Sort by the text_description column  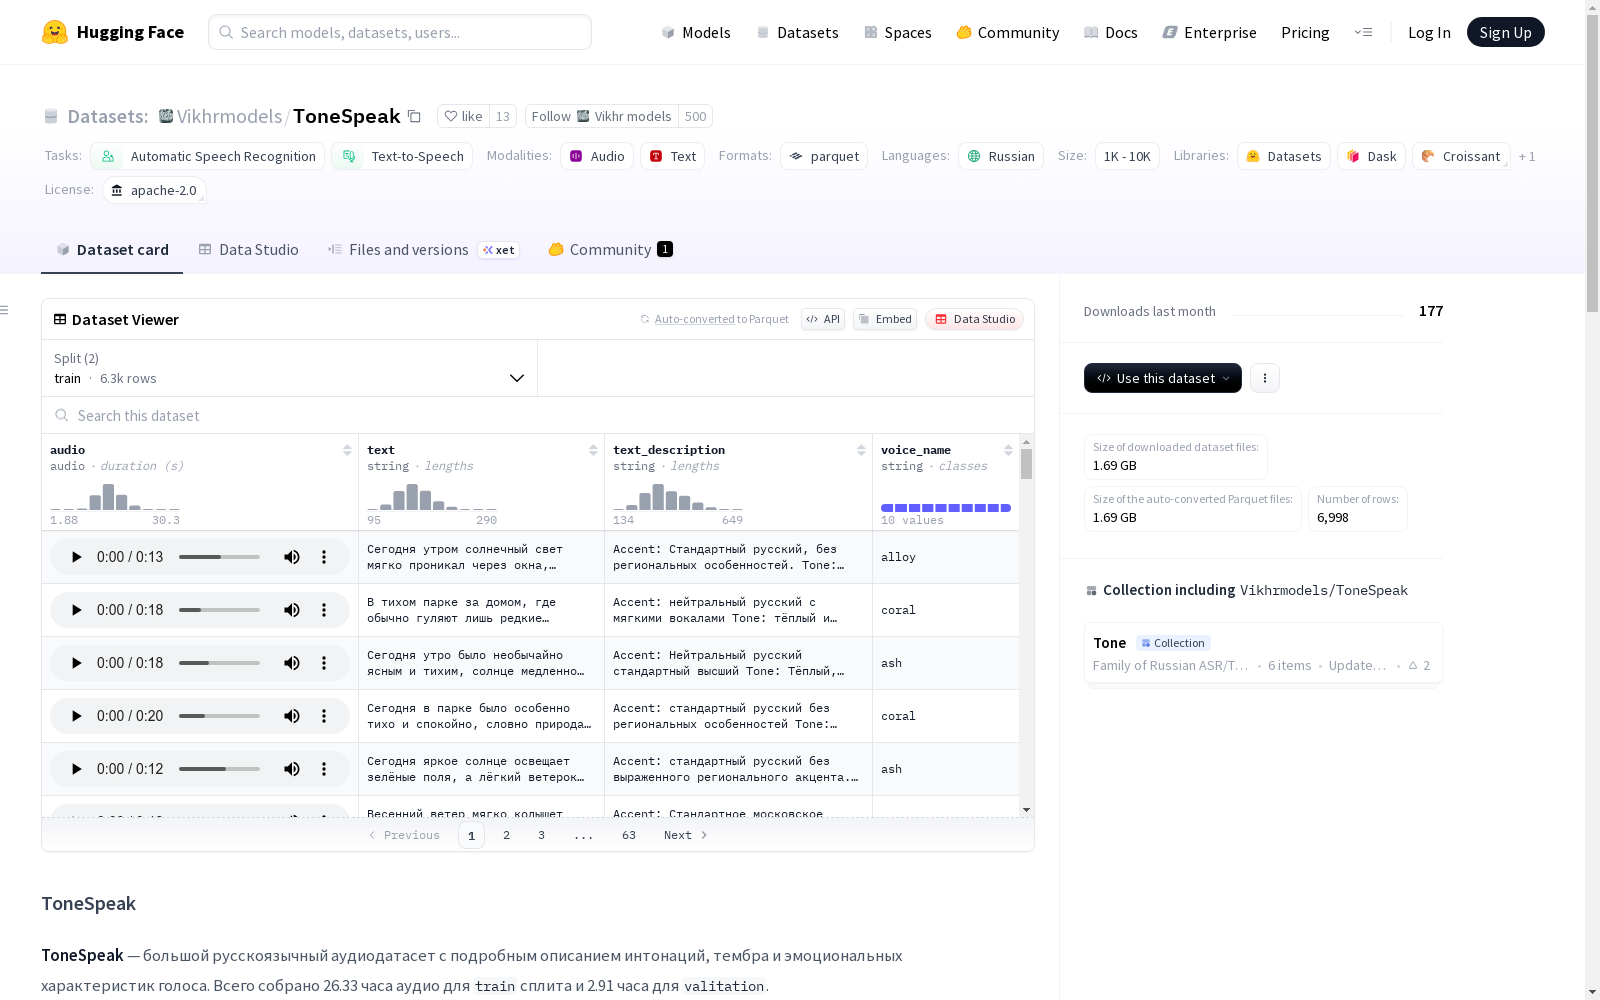(x=861, y=450)
